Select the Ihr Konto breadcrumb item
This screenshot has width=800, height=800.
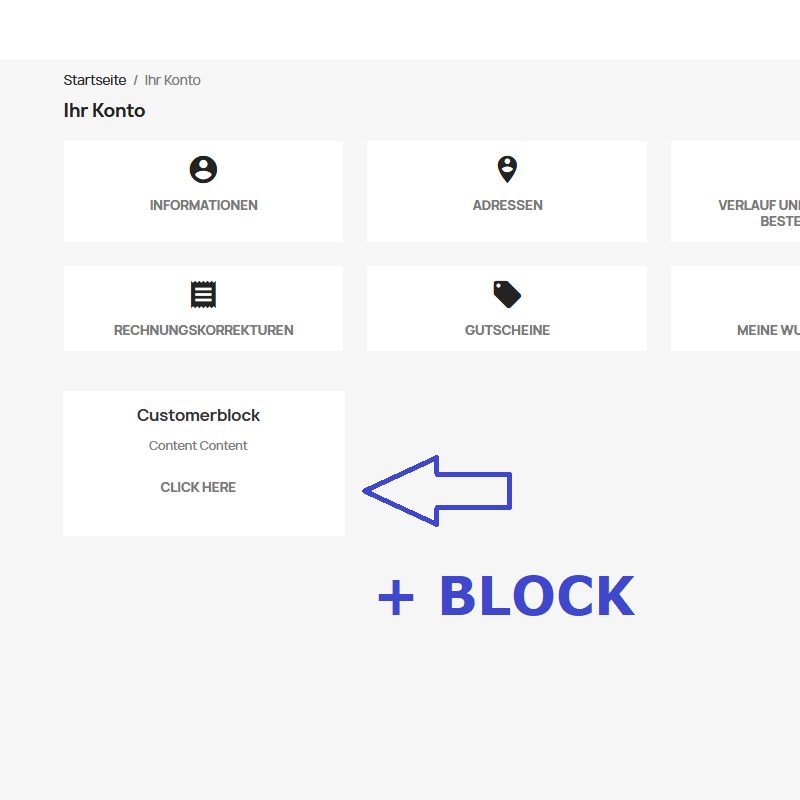[172, 80]
